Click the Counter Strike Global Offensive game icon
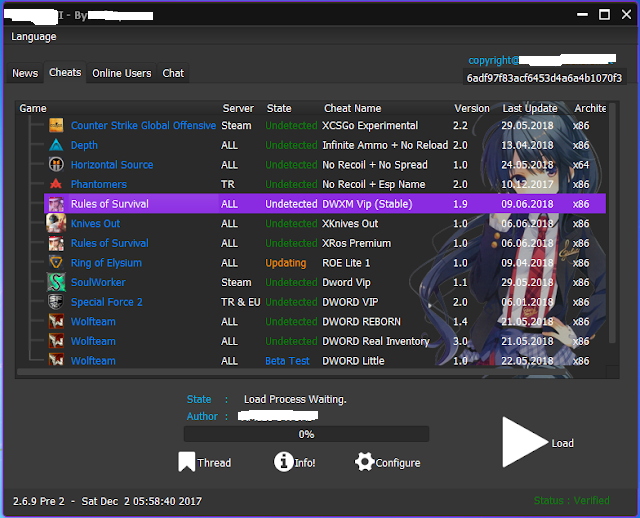 tap(56, 125)
